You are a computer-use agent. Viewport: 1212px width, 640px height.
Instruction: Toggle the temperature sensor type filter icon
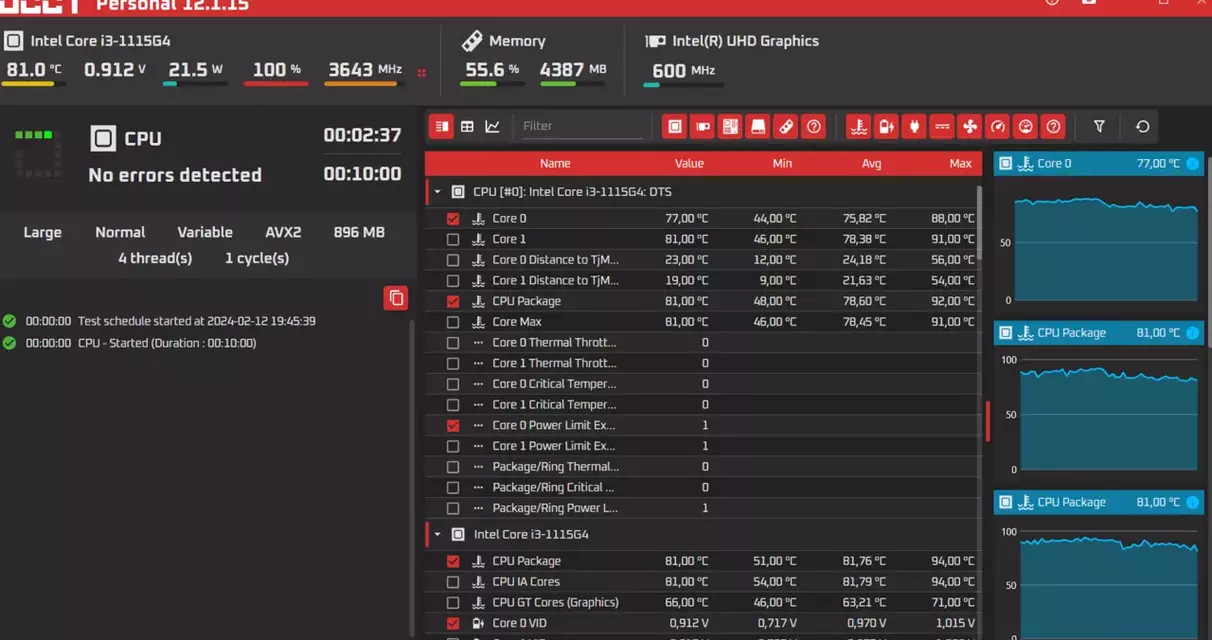click(x=857, y=126)
